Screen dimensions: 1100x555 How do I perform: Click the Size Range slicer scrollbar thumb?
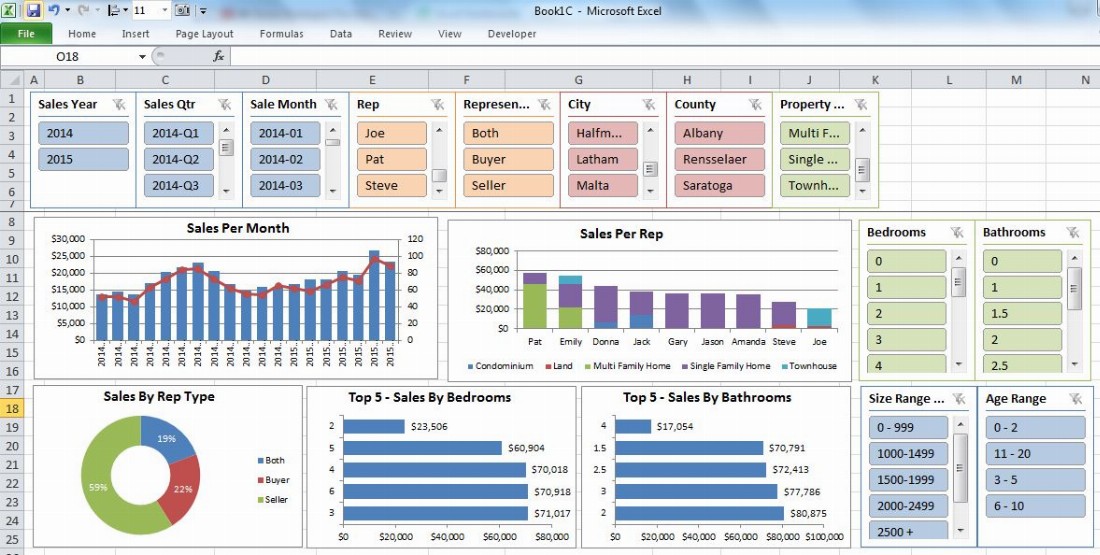[x=960, y=469]
